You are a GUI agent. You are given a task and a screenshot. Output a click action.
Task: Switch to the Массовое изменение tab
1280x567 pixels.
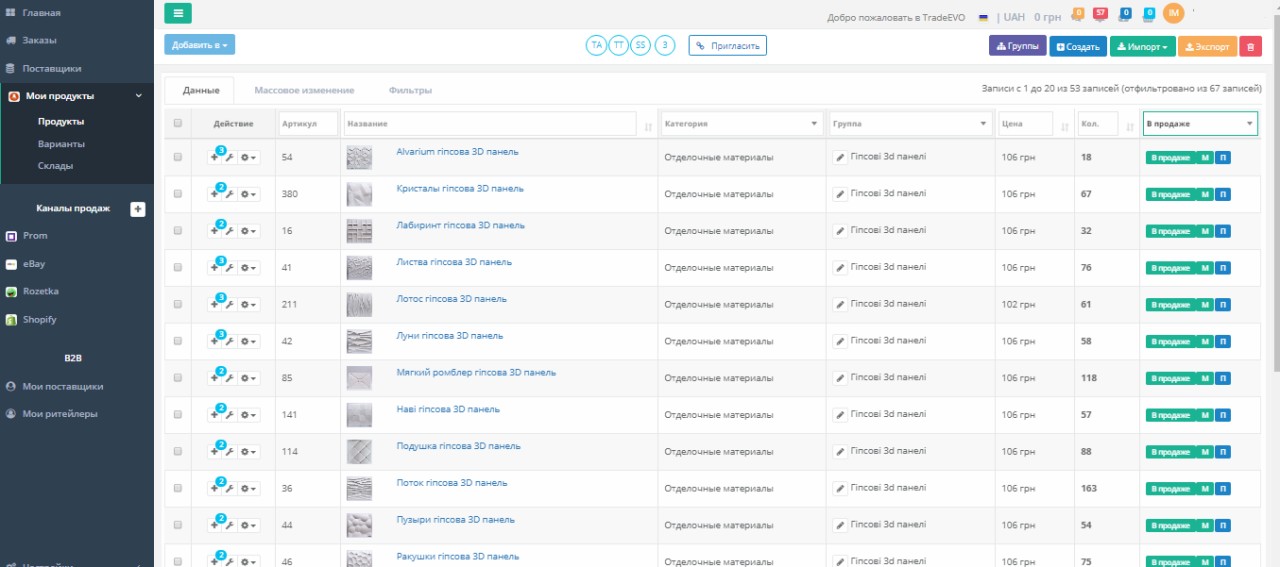tap(304, 90)
